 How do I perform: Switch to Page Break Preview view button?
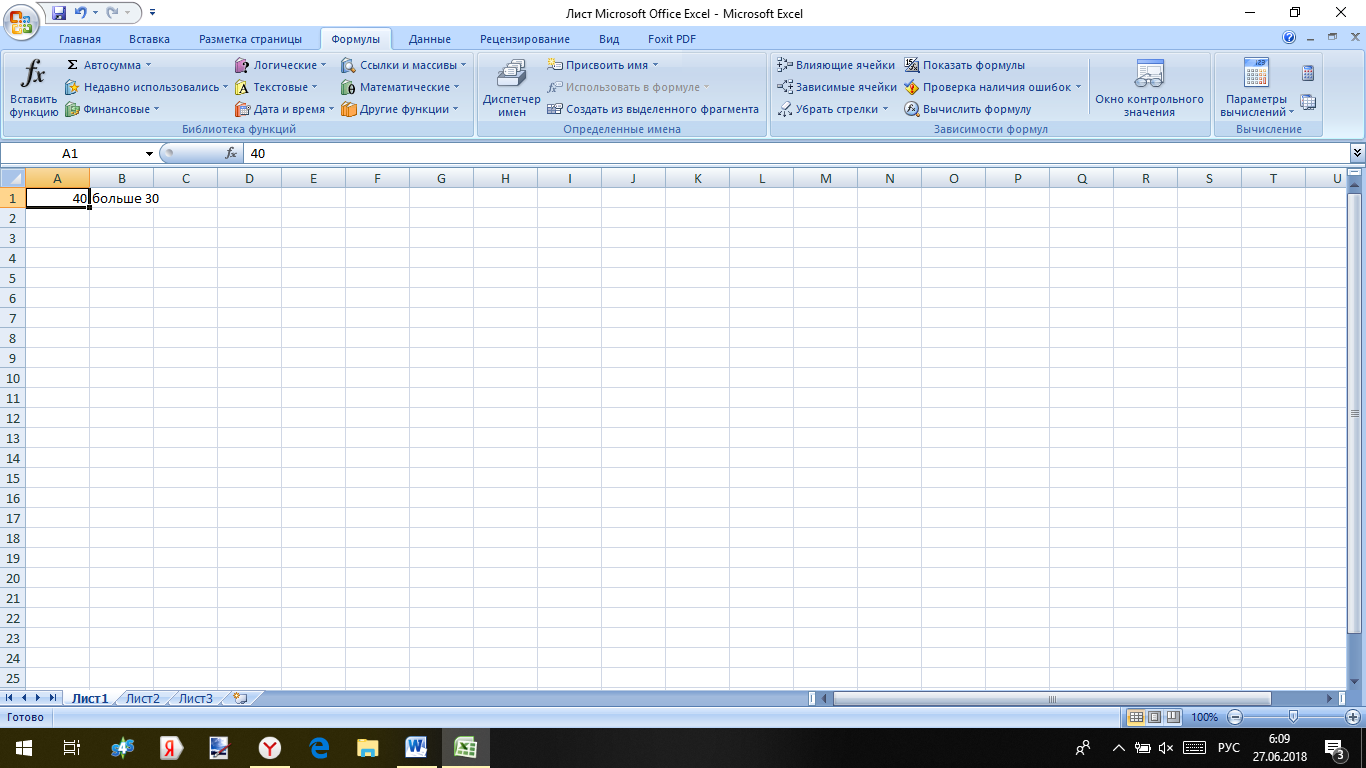1172,717
